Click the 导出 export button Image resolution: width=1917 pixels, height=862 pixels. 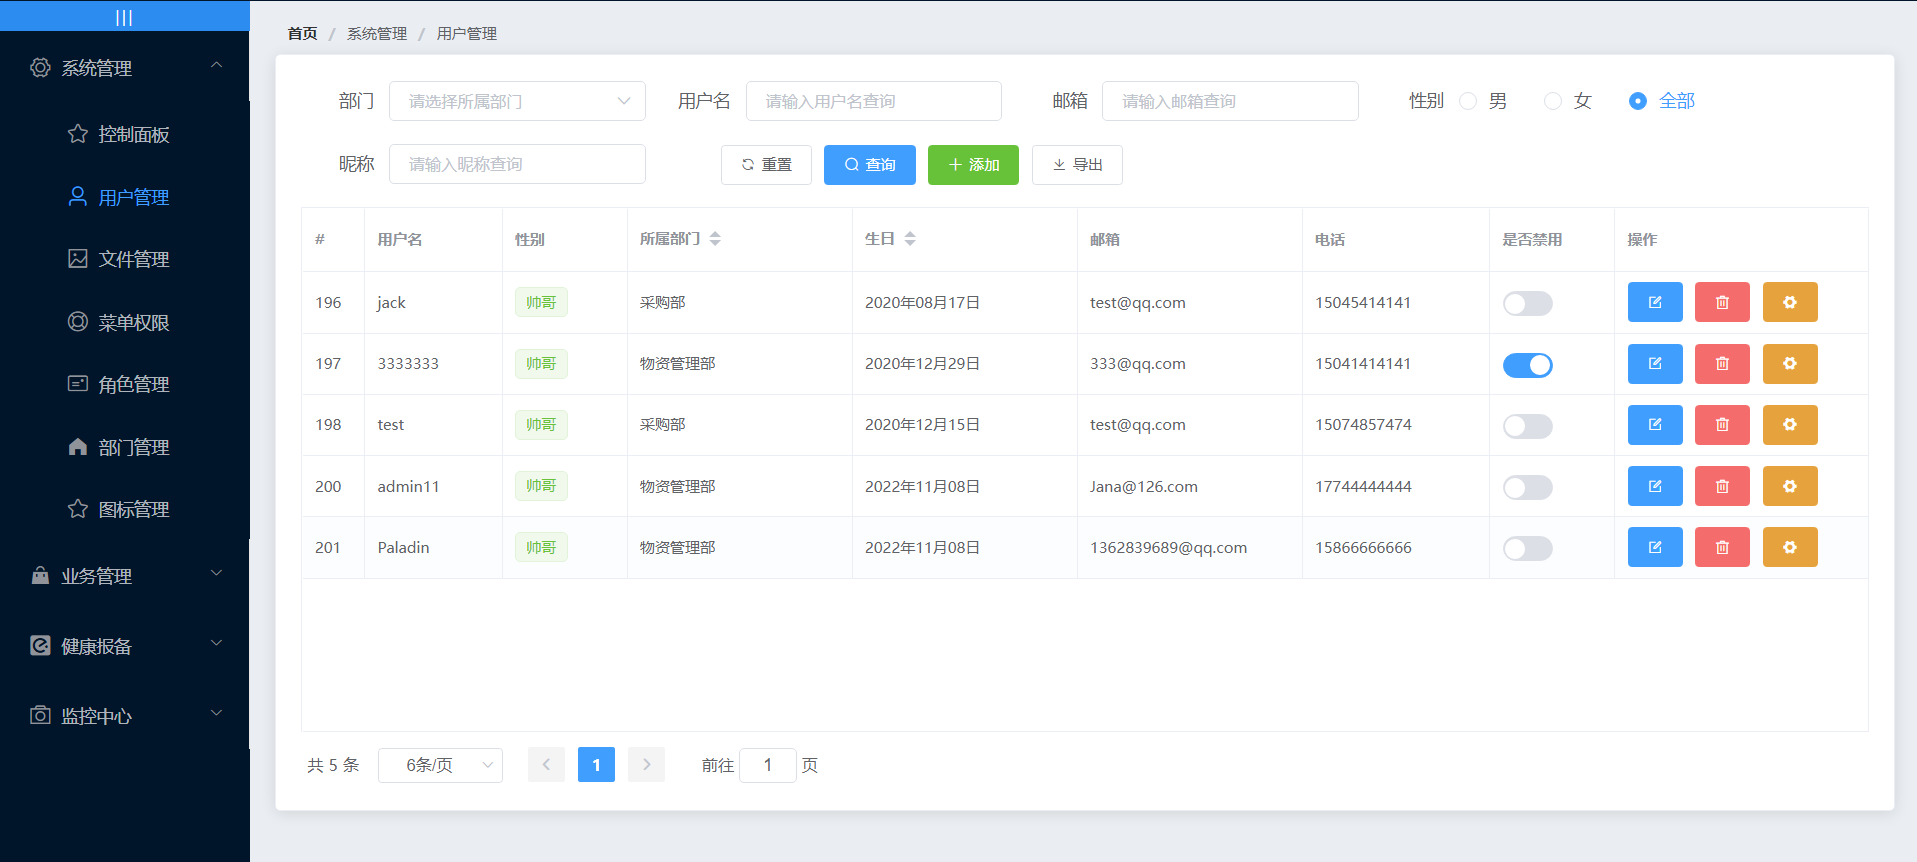pos(1077,165)
